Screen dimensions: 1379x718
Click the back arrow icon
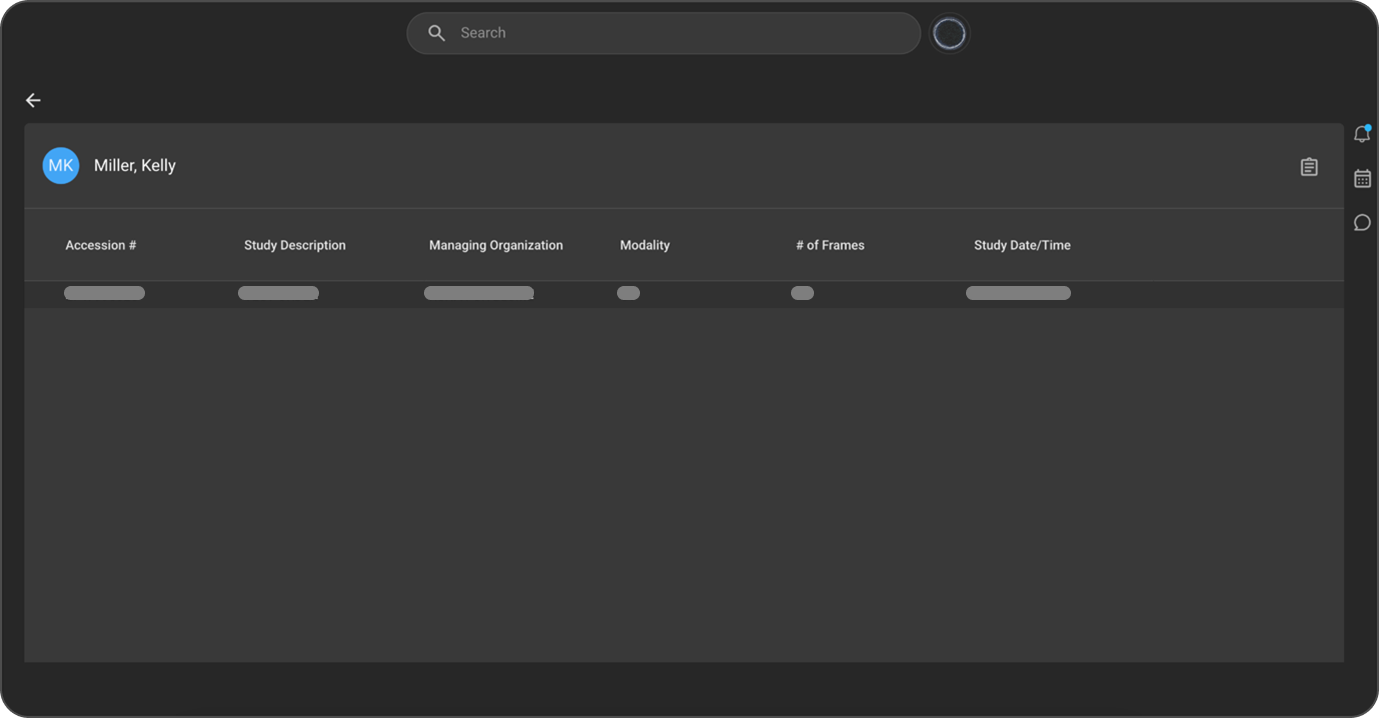click(x=33, y=100)
